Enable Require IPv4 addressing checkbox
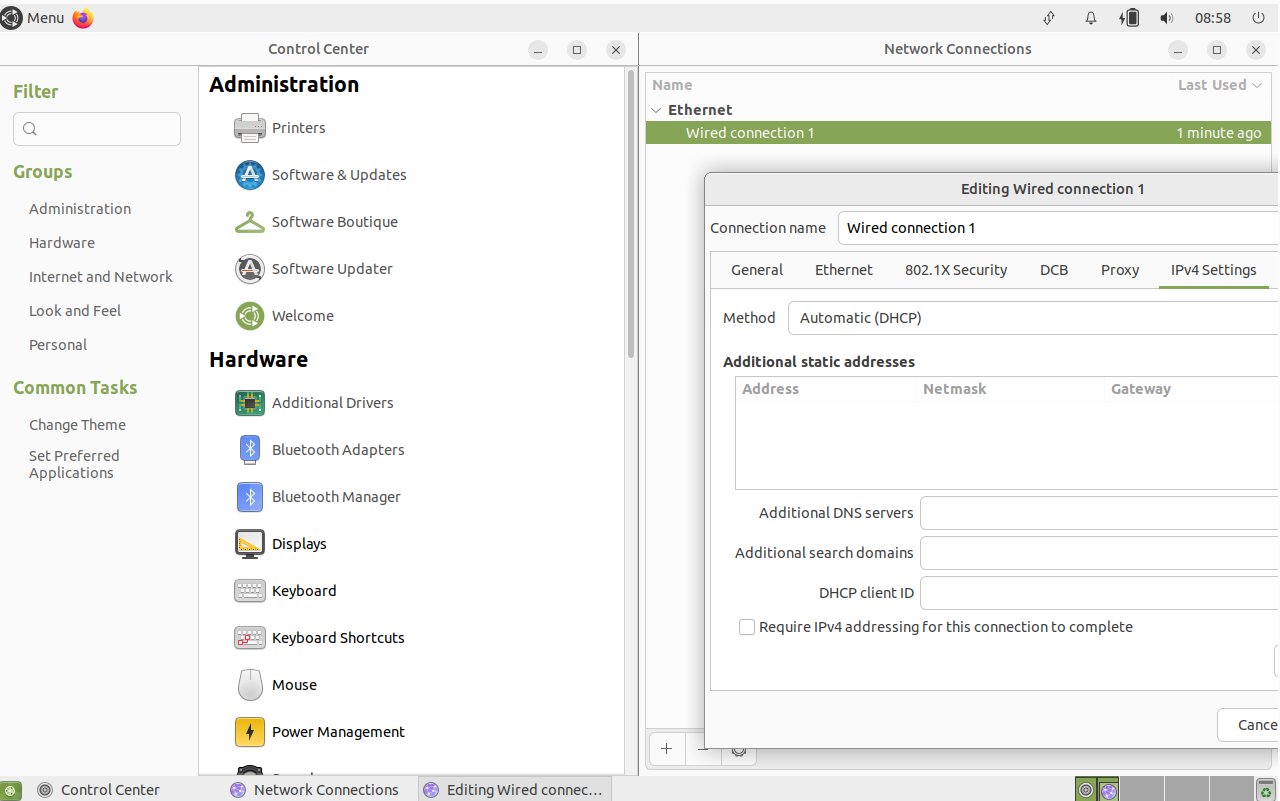Viewport: 1280px width, 801px height. pos(747,627)
